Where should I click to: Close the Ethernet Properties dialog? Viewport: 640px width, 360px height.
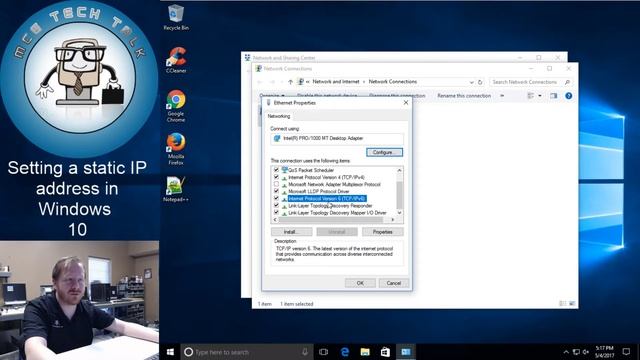406,103
